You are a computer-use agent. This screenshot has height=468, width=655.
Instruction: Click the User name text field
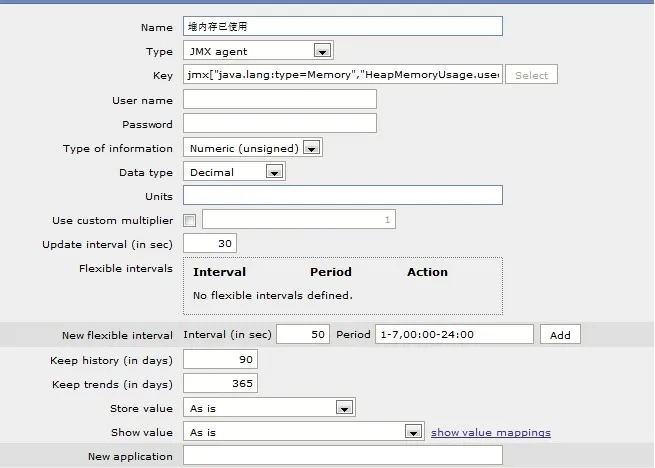pyautogui.click(x=279, y=99)
